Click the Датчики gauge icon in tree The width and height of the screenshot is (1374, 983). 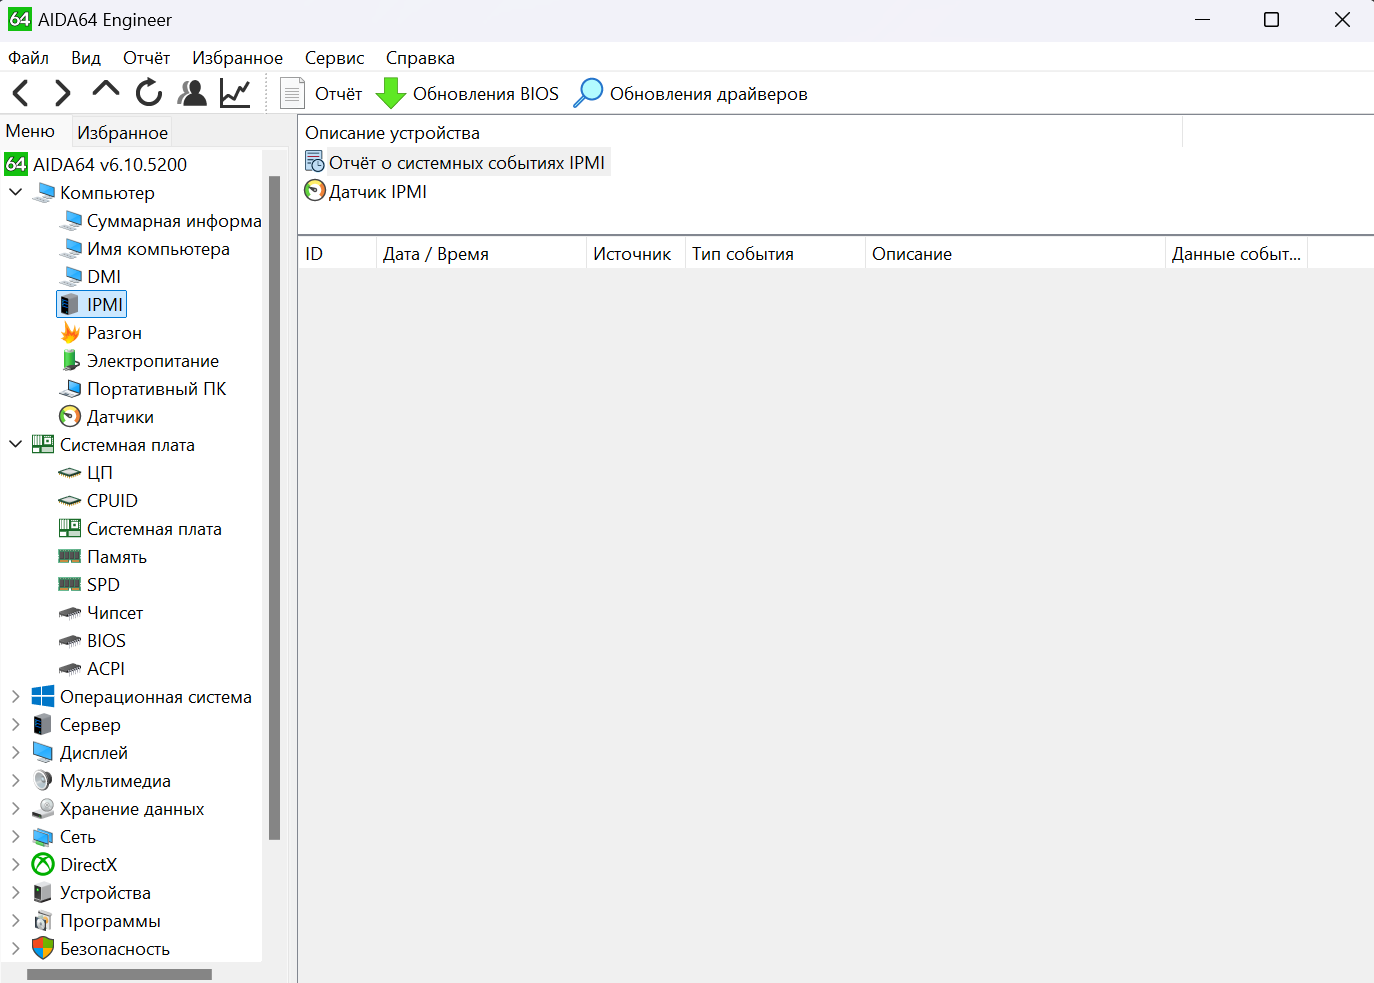tap(70, 416)
